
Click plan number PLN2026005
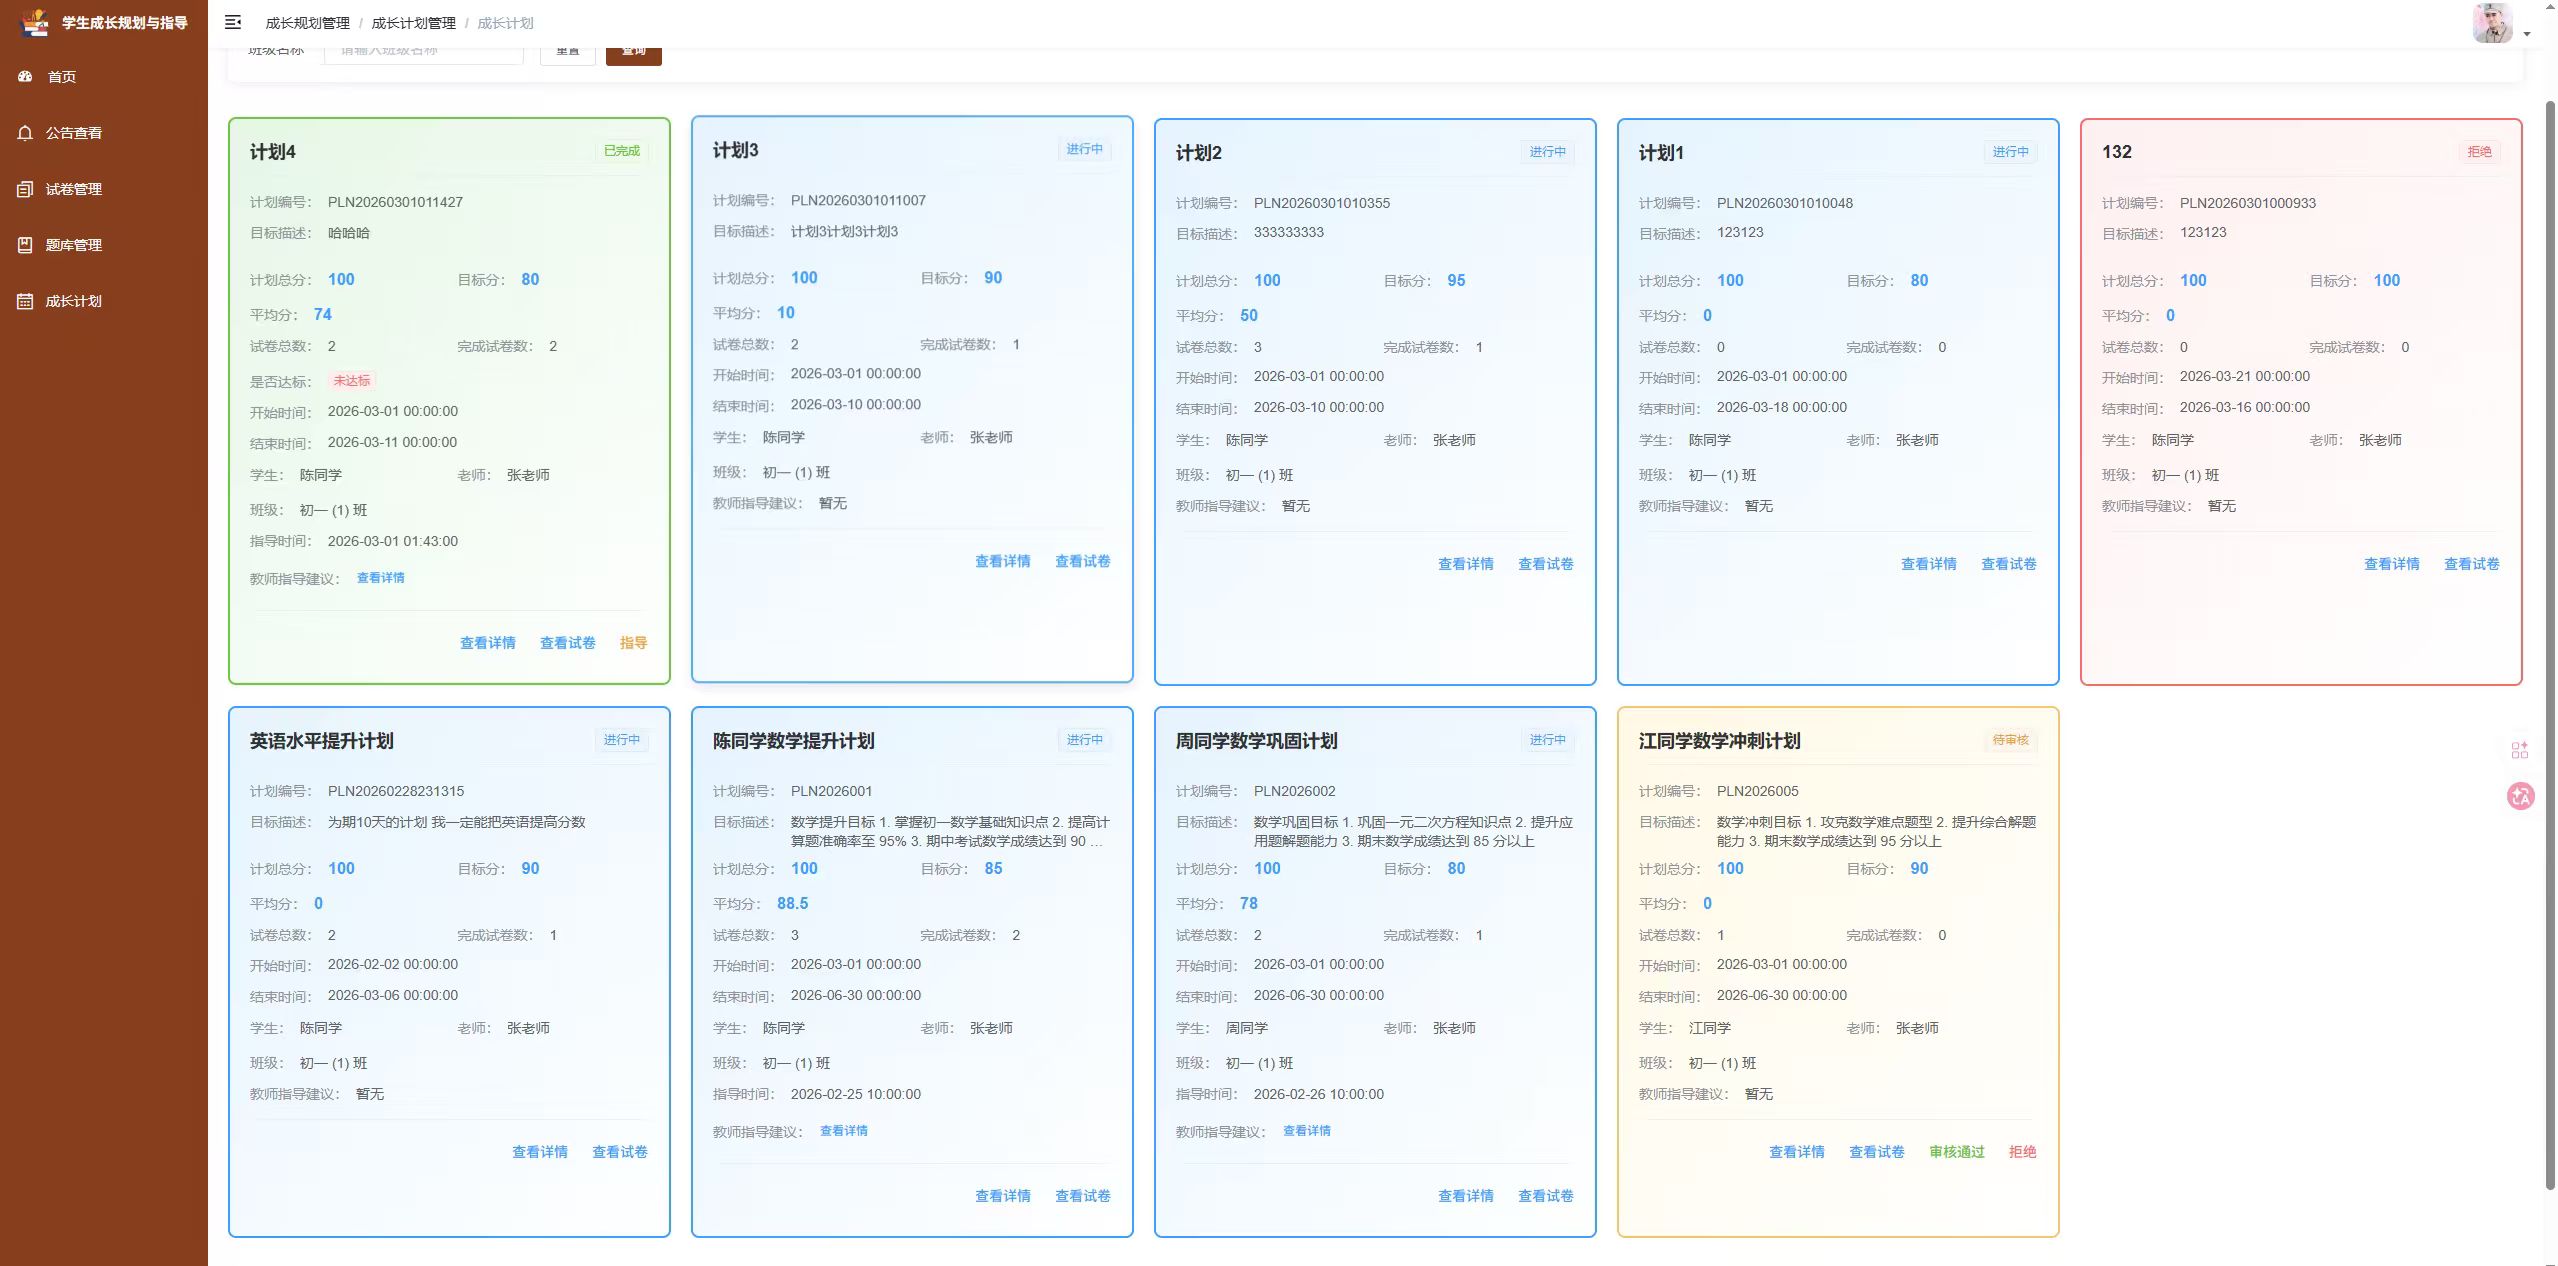tap(1758, 791)
